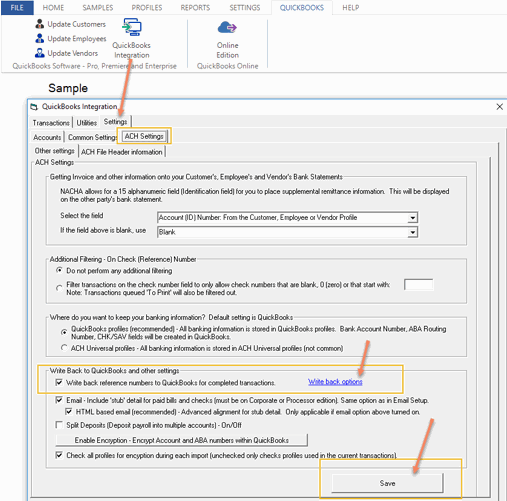Viewport: 507px width, 501px height.
Task: Open the ACH File Header information tab
Action: click(122, 152)
